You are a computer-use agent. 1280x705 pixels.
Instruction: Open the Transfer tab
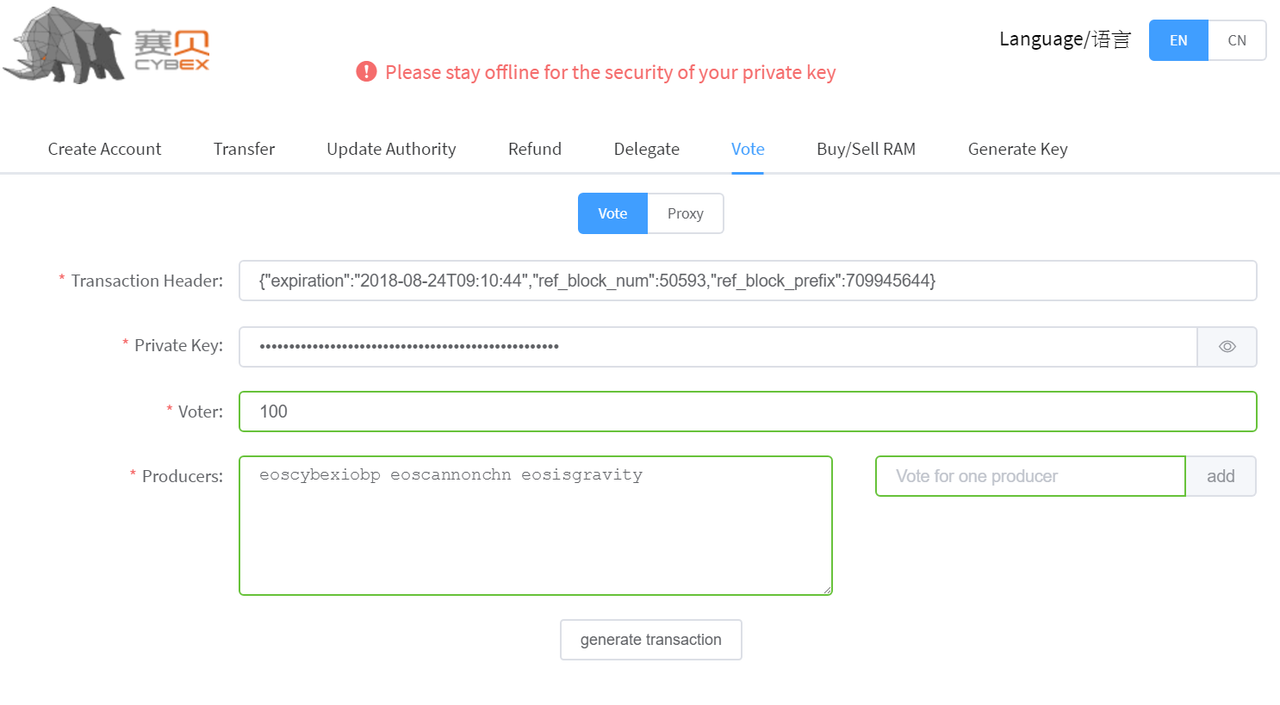coord(244,149)
